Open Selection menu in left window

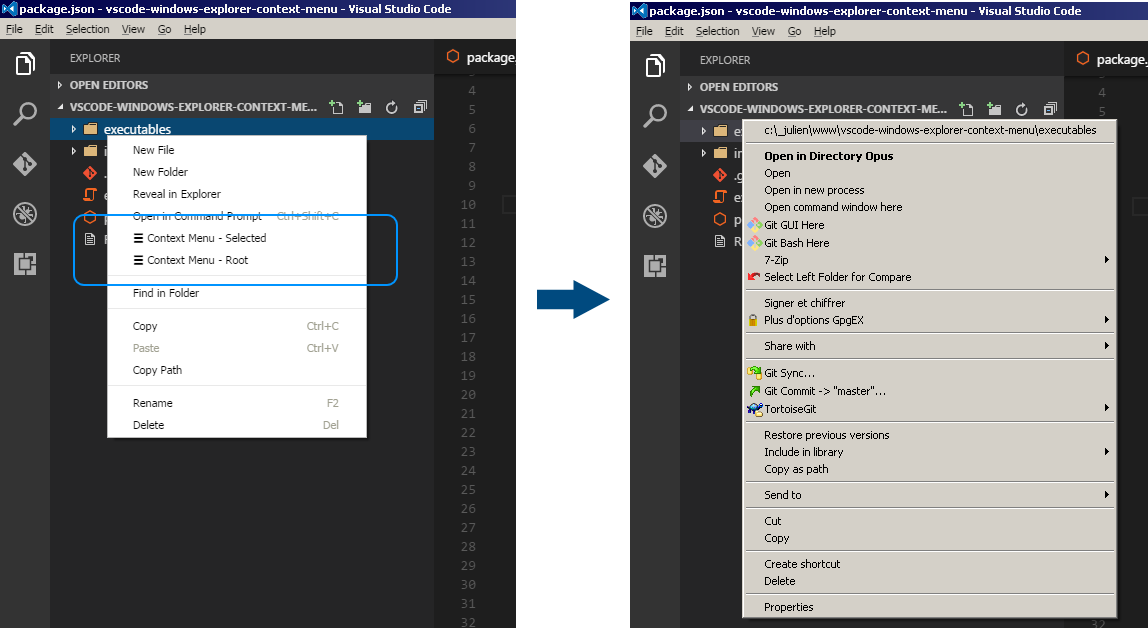pyautogui.click(x=87, y=29)
